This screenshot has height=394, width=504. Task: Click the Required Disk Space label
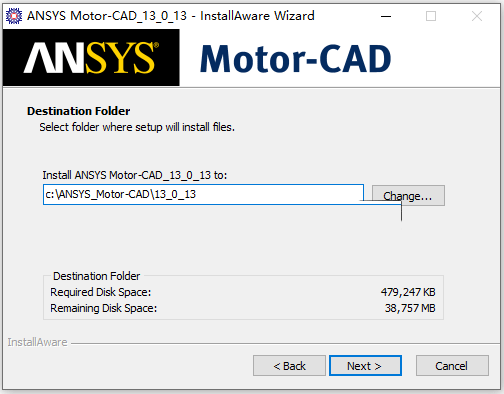101,292
